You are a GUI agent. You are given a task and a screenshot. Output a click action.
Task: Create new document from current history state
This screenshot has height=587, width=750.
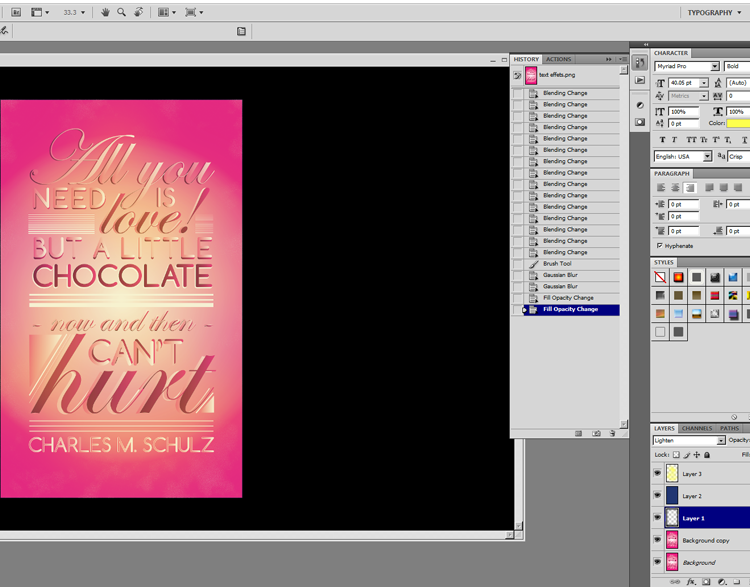click(578, 433)
